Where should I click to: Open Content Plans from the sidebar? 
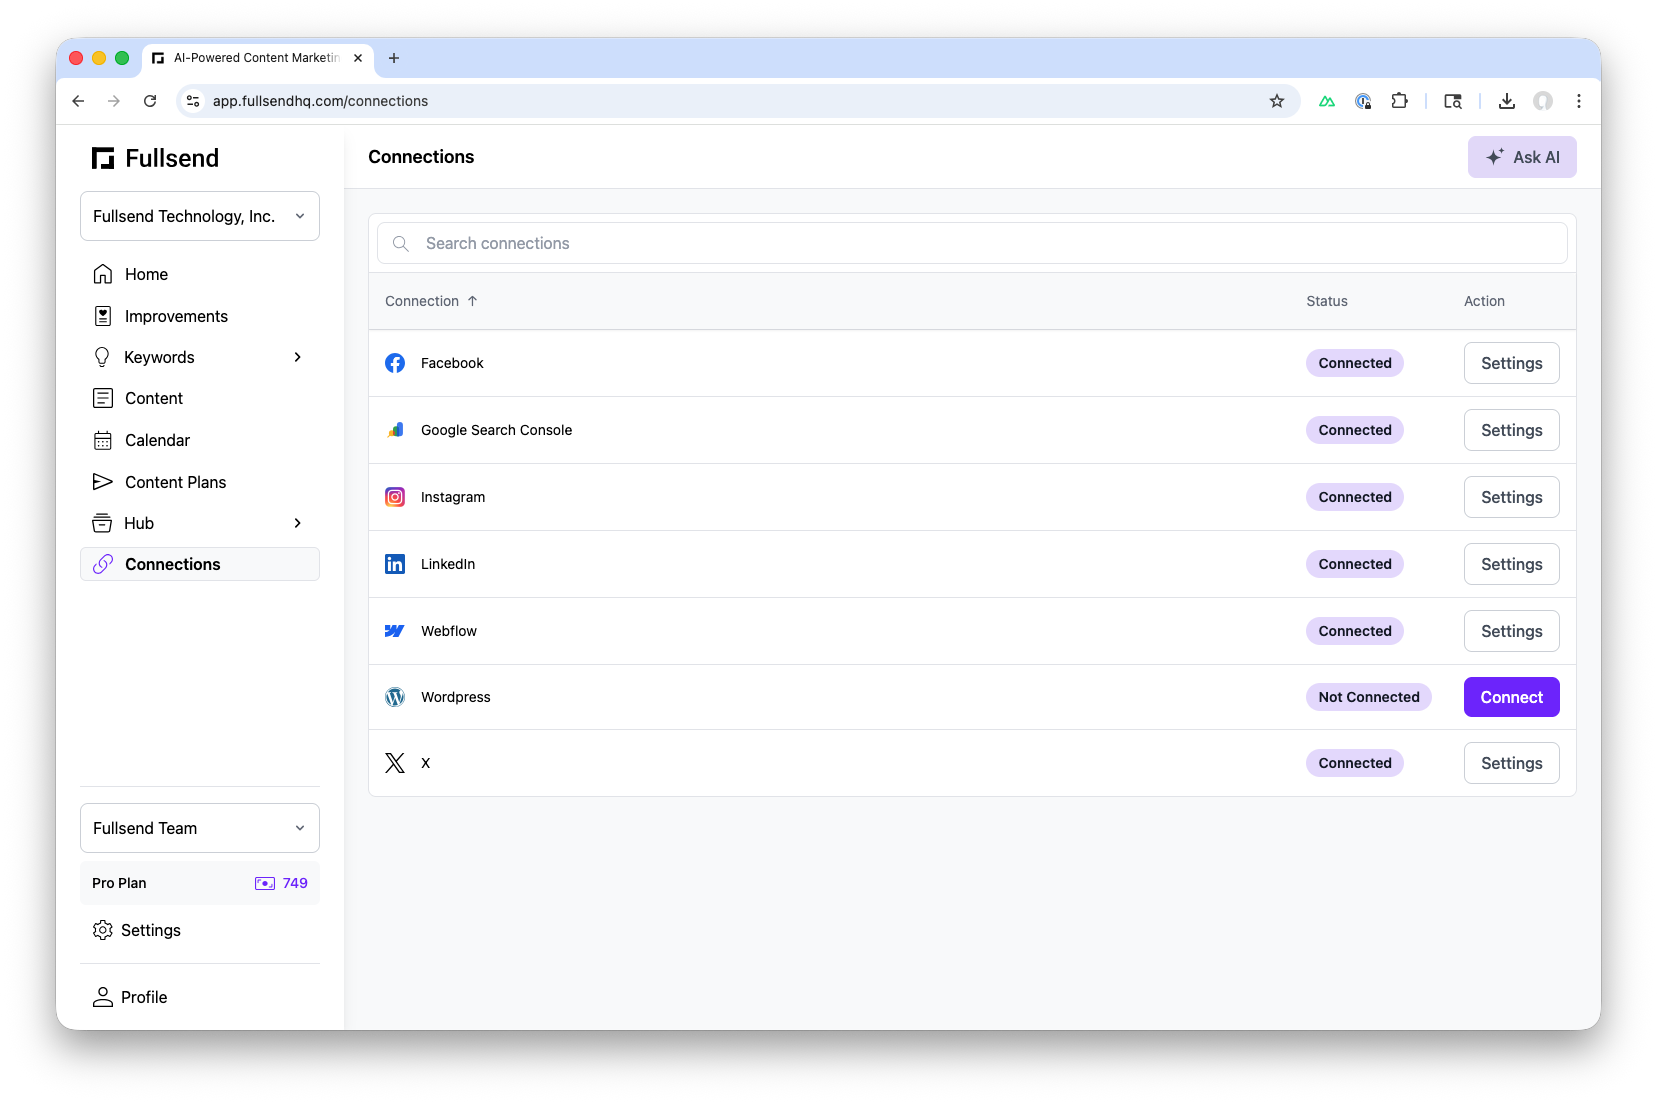(174, 482)
